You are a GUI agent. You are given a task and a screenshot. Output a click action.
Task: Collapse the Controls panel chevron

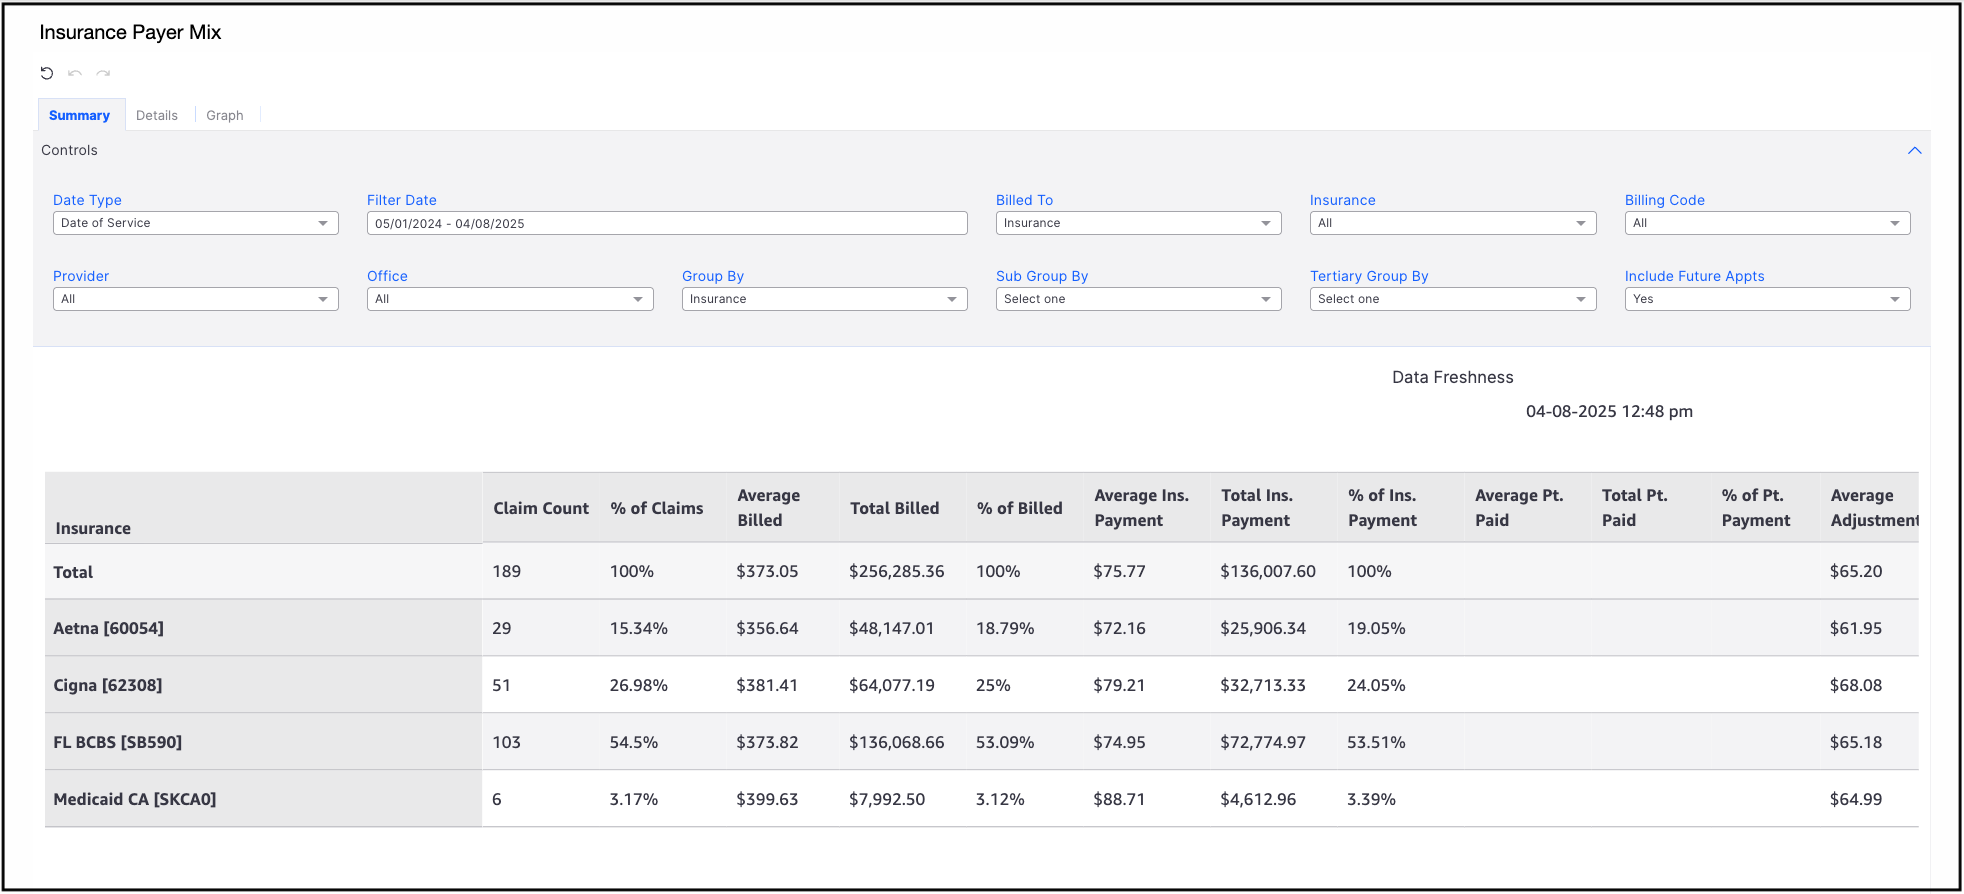(1914, 151)
